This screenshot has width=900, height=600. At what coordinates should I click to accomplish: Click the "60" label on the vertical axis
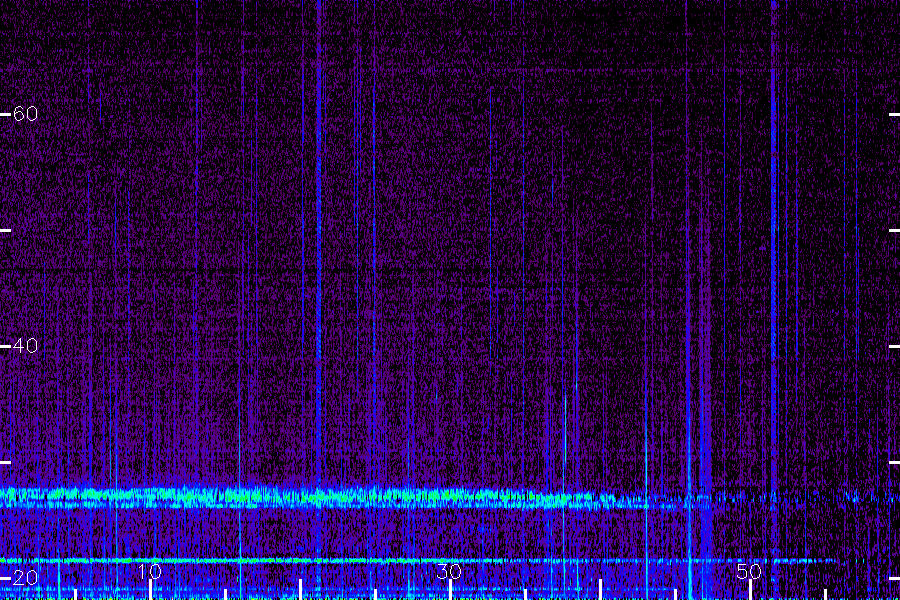tap(25, 114)
